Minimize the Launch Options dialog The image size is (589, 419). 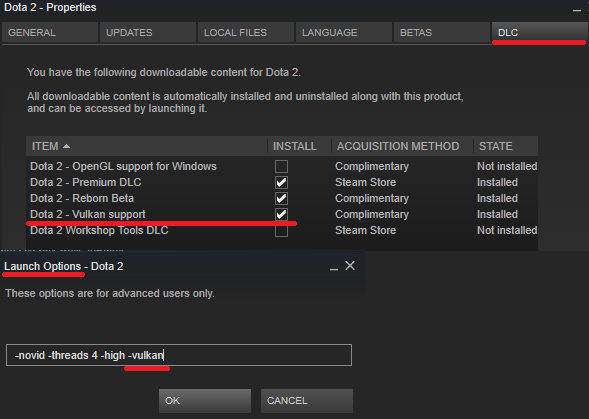[334, 268]
